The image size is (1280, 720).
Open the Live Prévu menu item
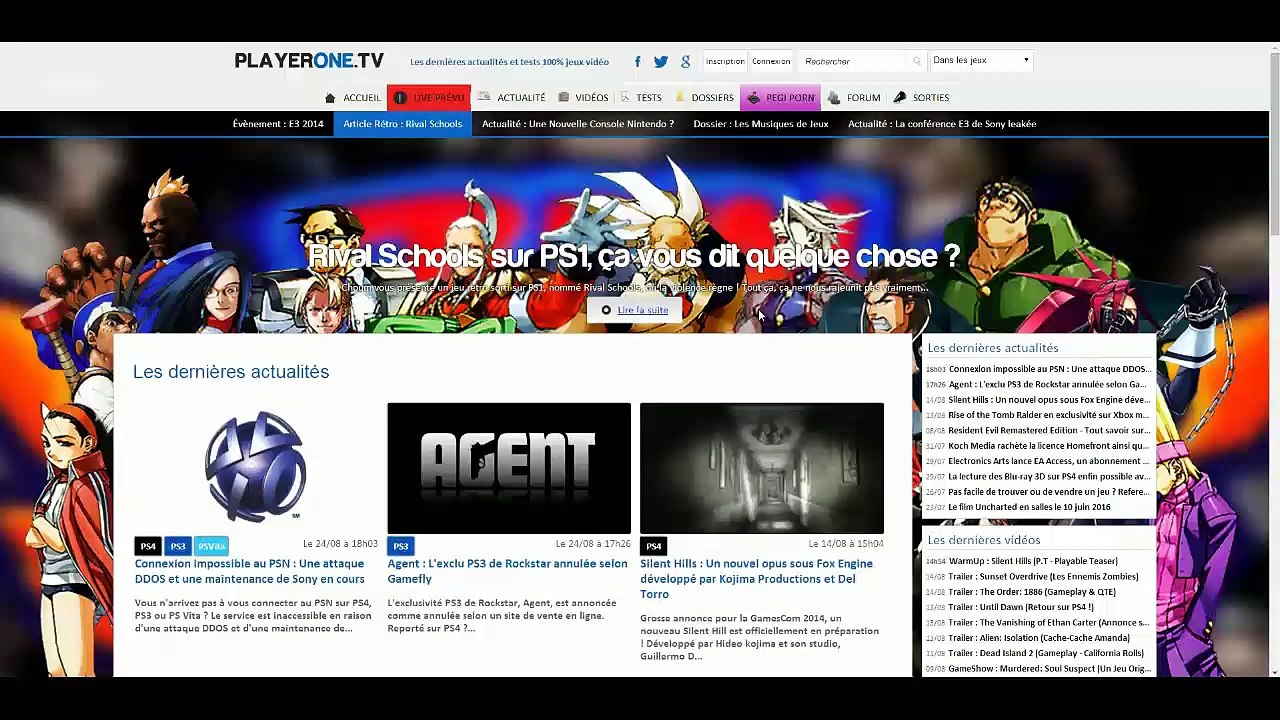click(429, 98)
